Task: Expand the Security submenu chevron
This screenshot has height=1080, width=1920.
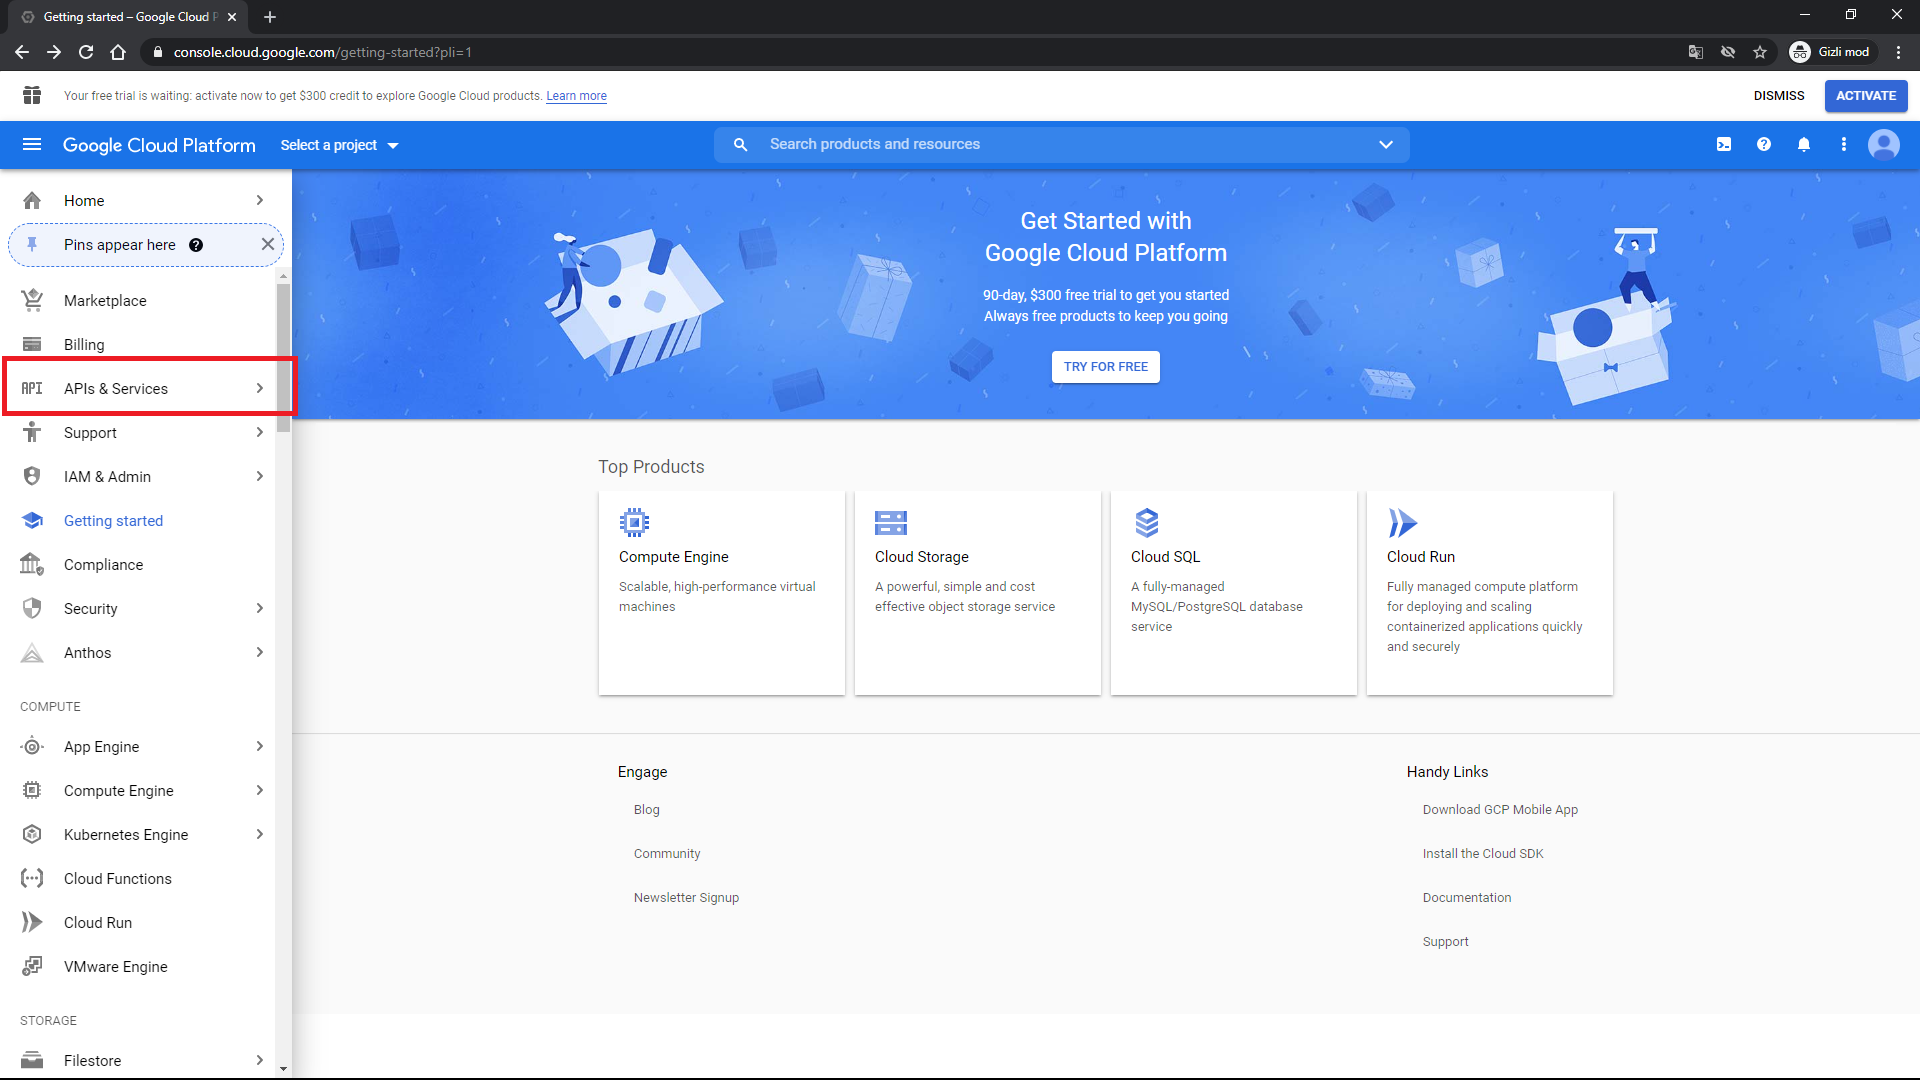Action: pos(260,608)
